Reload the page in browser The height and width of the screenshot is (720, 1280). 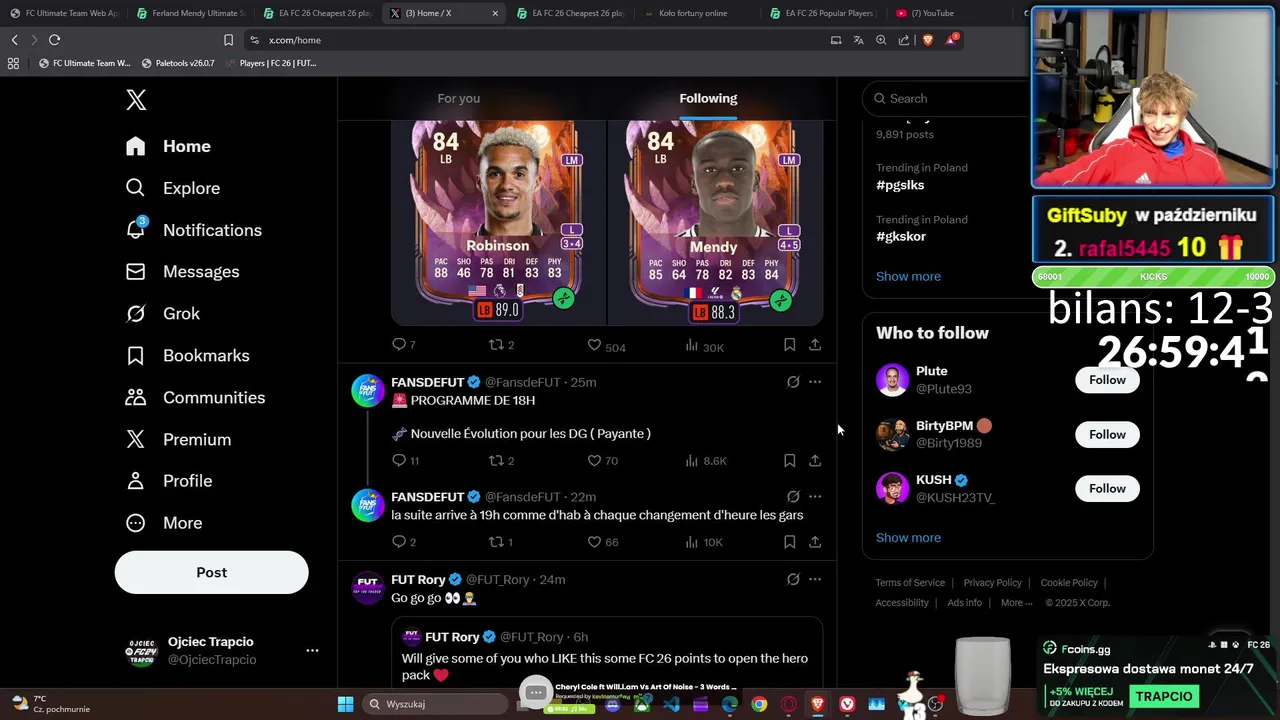click(x=54, y=40)
